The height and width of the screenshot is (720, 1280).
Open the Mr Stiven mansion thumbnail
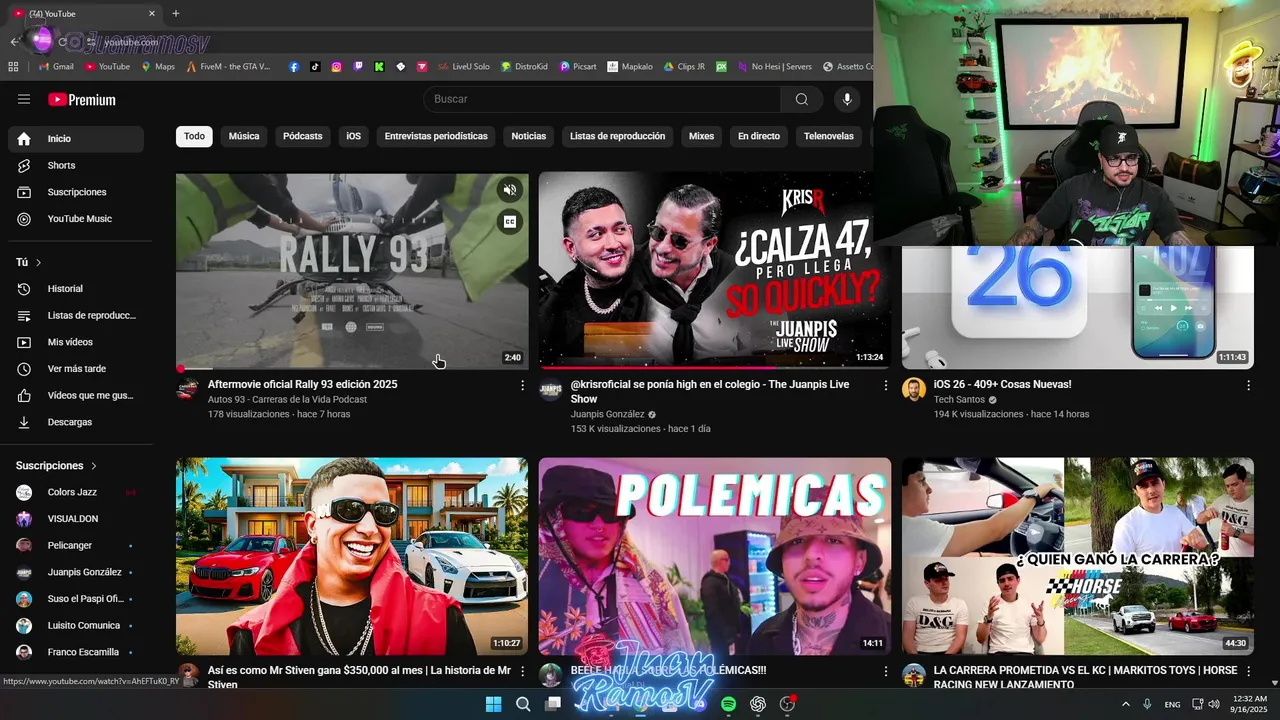pyautogui.click(x=352, y=557)
